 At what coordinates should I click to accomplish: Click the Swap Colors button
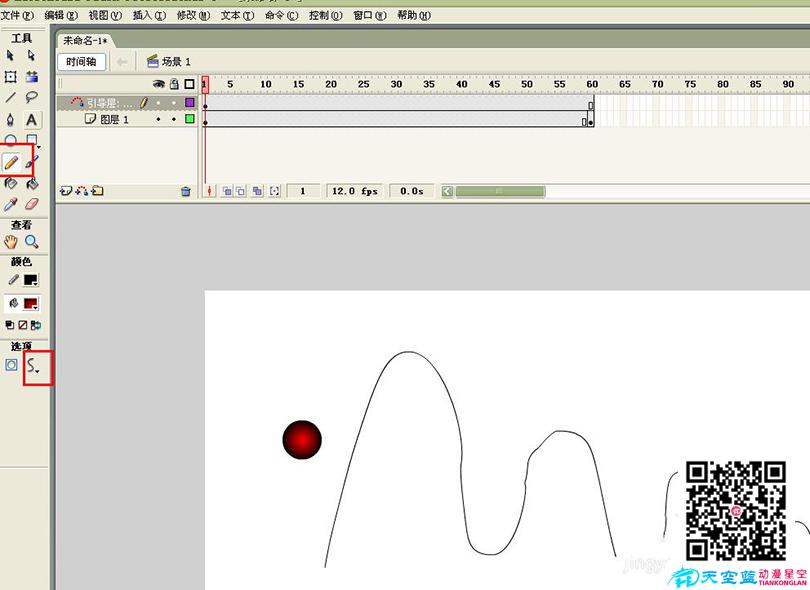point(36,325)
